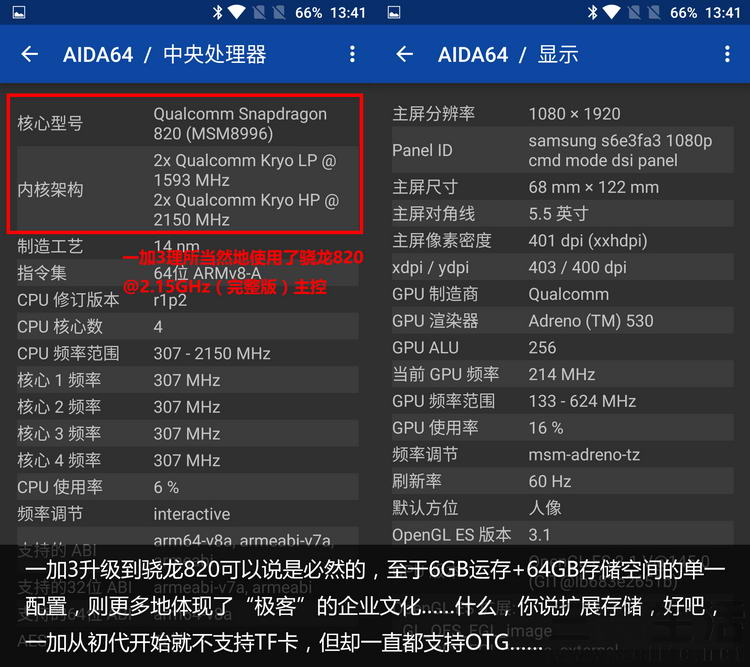The height and width of the screenshot is (667, 750).
Task: Select the GPU ALU 256 row
Action: point(562,347)
